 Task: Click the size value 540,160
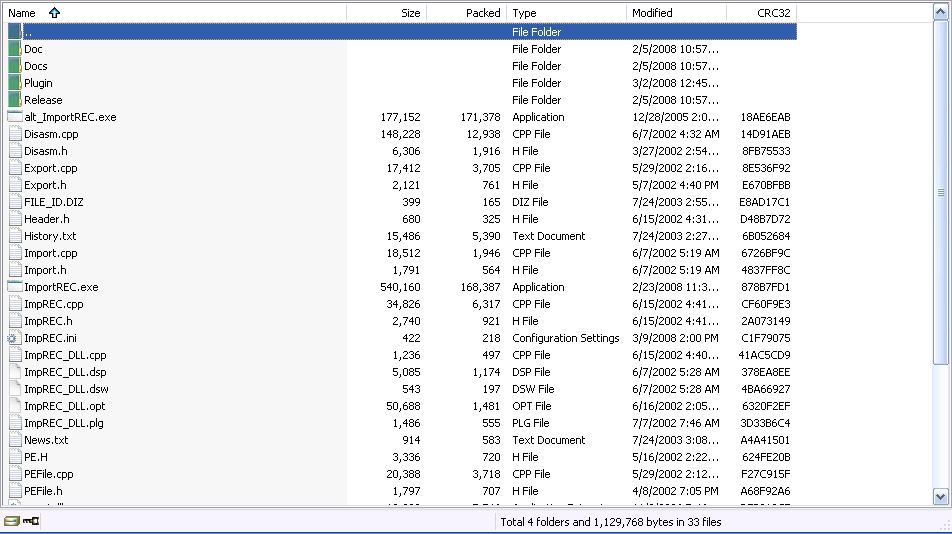point(400,287)
